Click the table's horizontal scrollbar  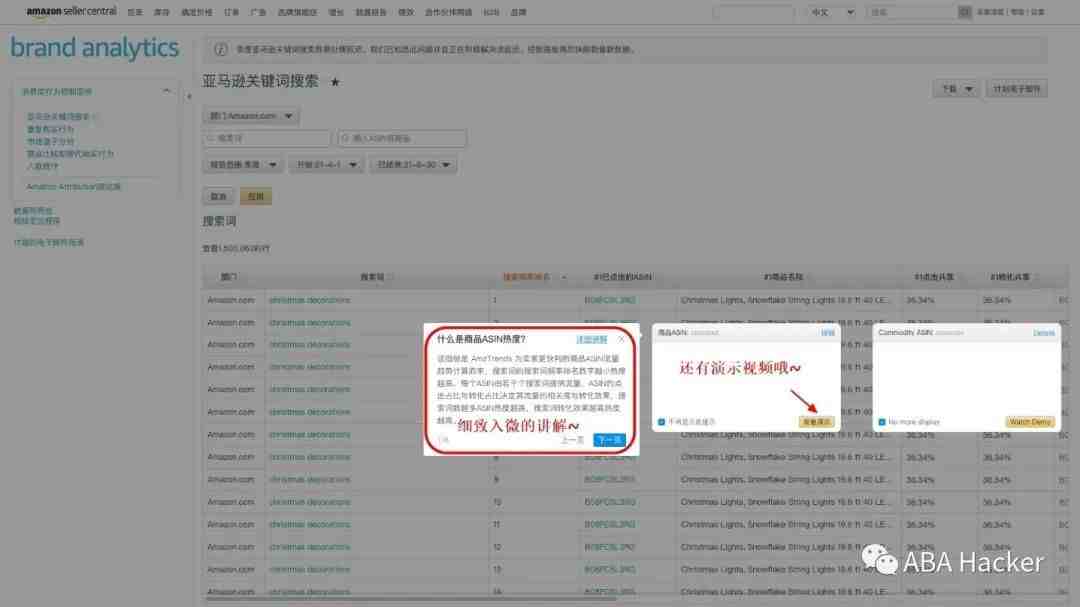point(410,598)
